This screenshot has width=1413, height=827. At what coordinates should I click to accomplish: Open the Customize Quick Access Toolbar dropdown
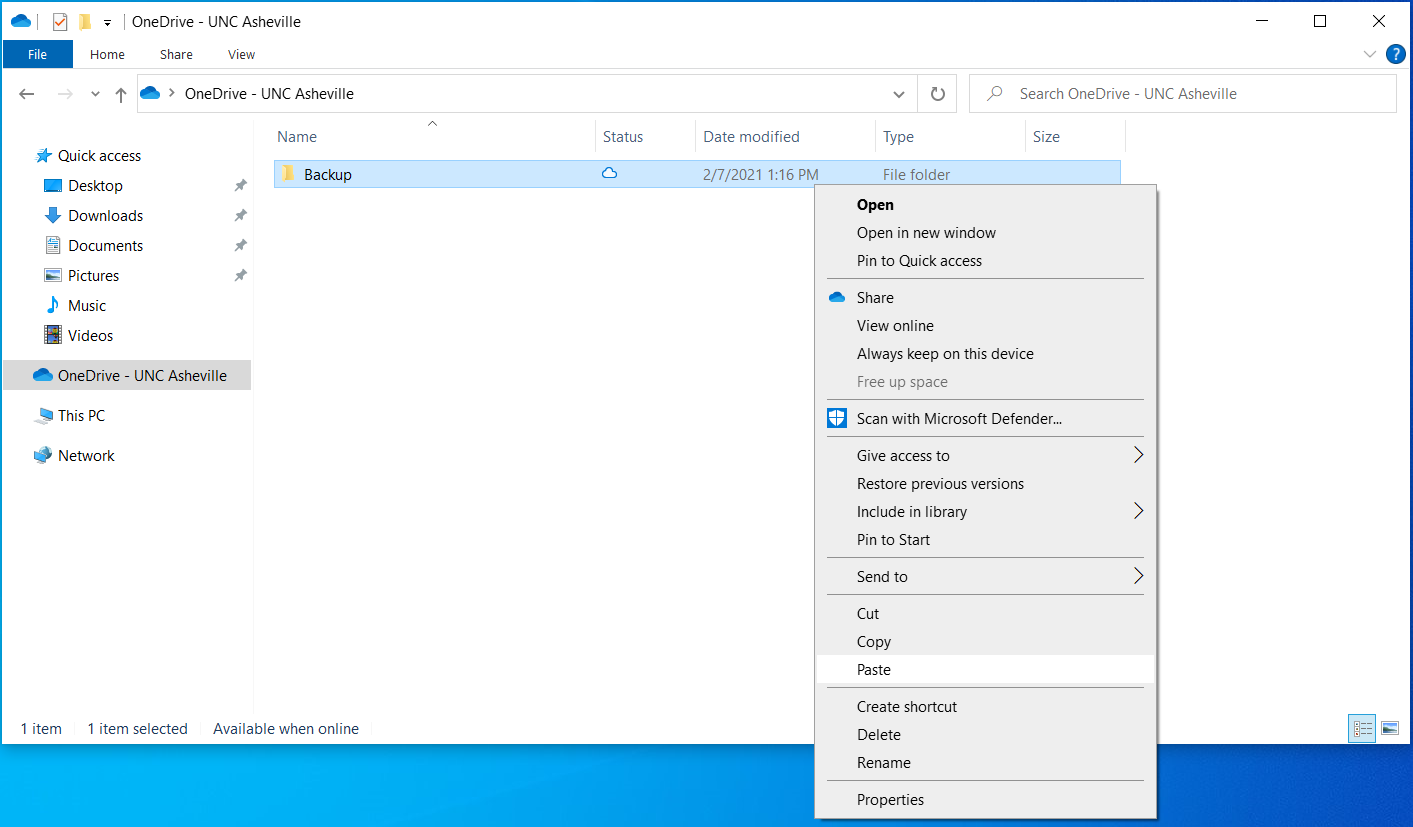(107, 22)
